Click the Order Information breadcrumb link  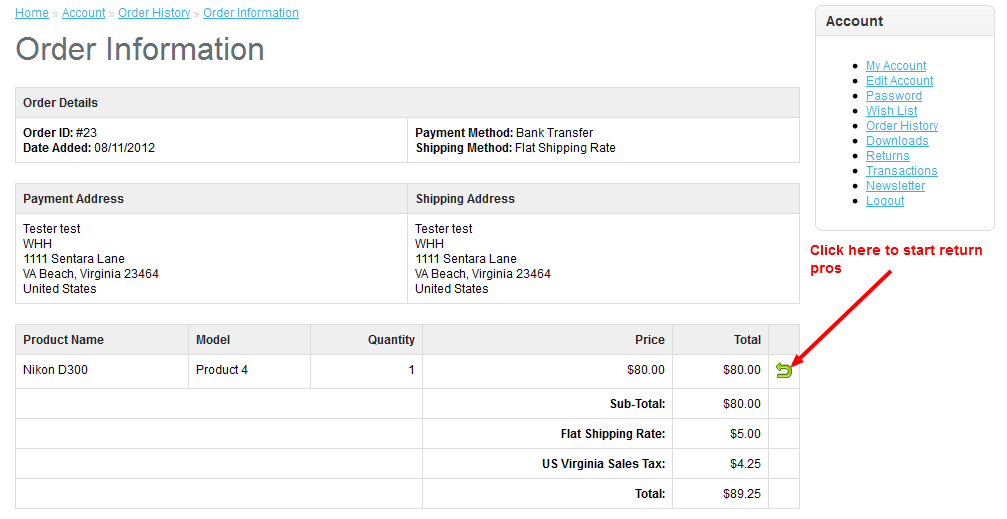[251, 13]
